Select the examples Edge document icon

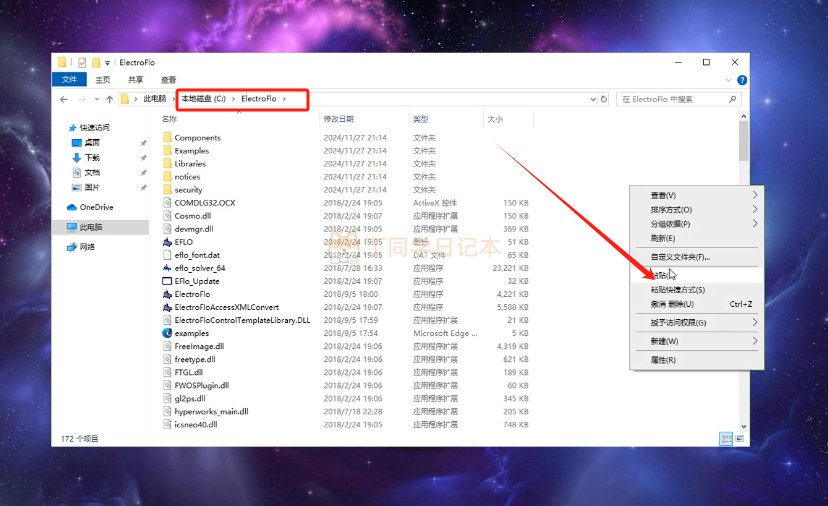pyautogui.click(x=167, y=333)
